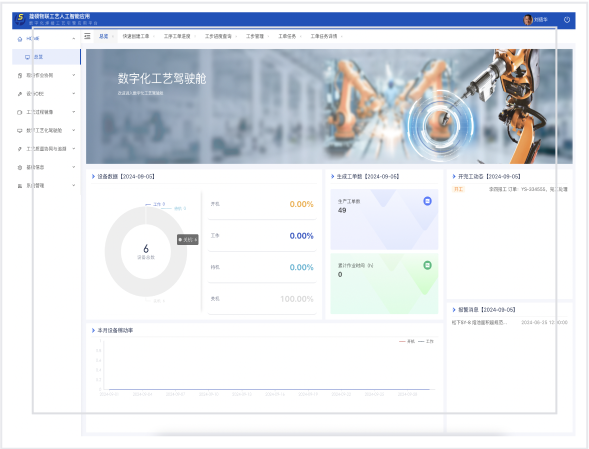
Task: Click the green icon on 累计作业时间 card
Action: 427,265
